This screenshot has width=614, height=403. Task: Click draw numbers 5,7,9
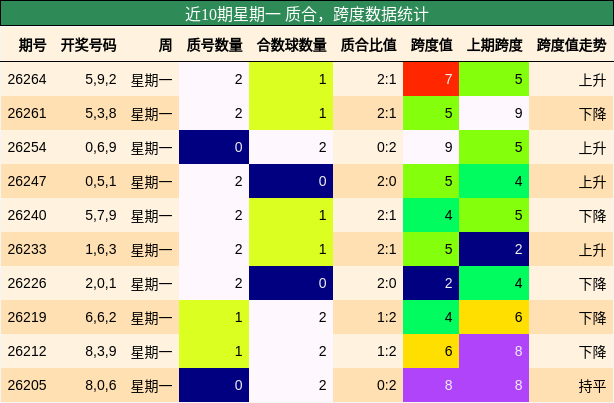pos(101,215)
